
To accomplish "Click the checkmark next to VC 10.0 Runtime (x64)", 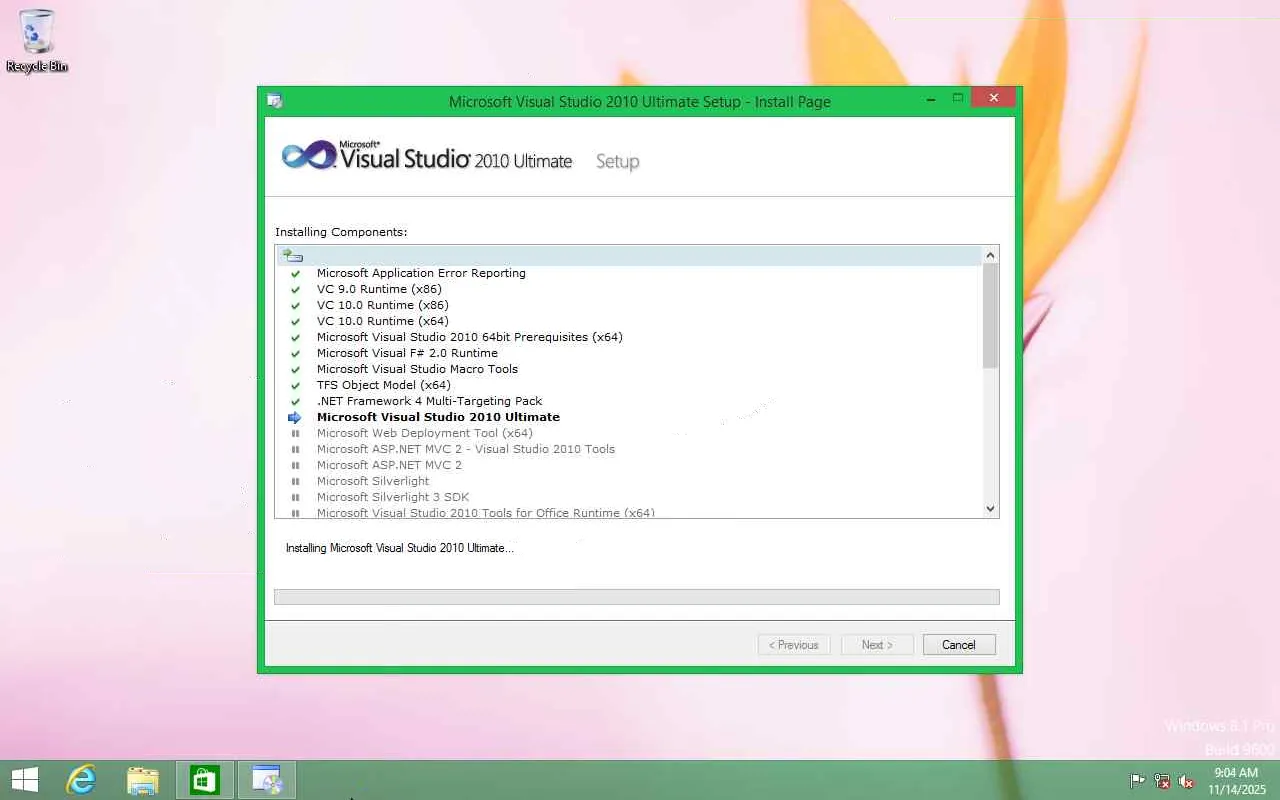I will coord(295,321).
